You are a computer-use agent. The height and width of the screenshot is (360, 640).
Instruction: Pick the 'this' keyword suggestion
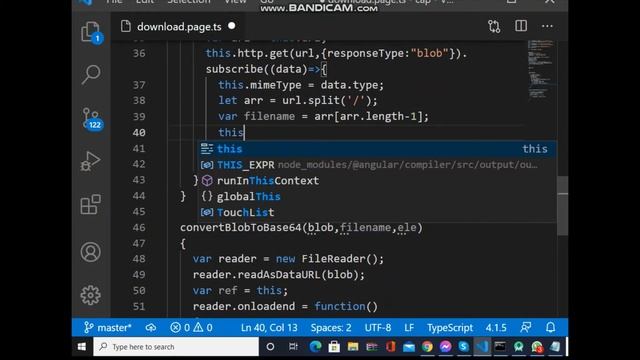[377, 149]
